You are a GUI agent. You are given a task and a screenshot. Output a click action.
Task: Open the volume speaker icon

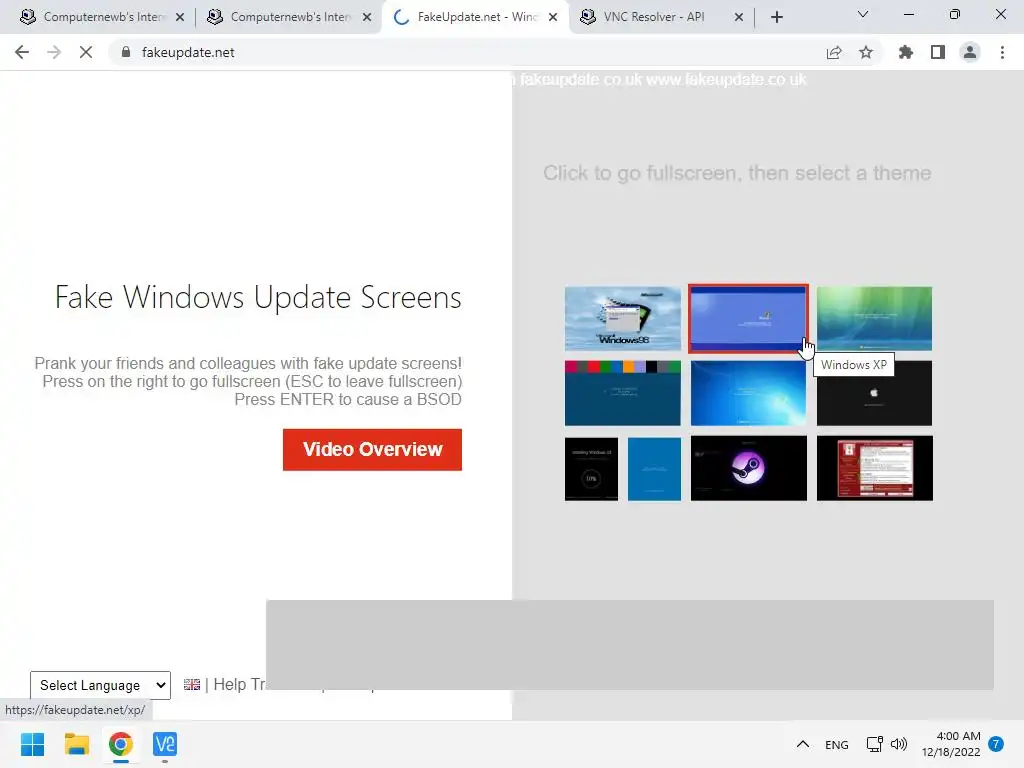point(899,744)
